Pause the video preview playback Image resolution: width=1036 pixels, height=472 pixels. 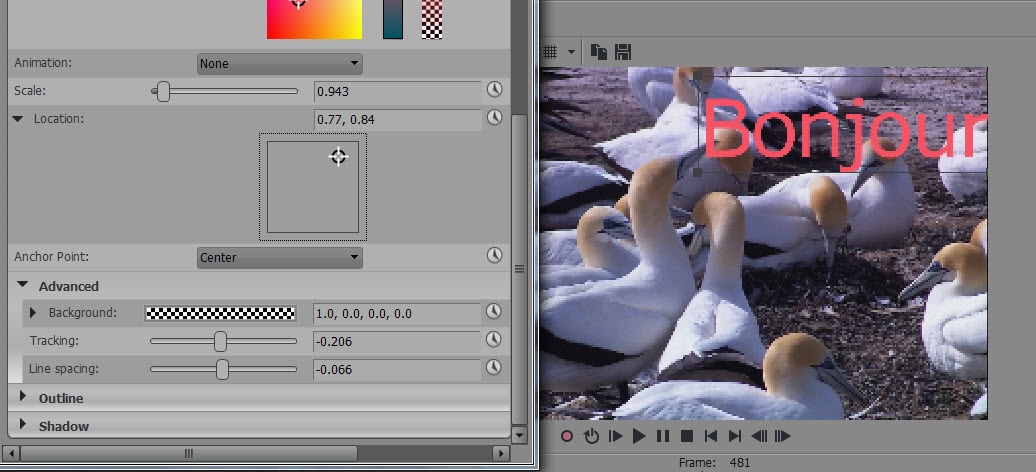[x=662, y=437]
